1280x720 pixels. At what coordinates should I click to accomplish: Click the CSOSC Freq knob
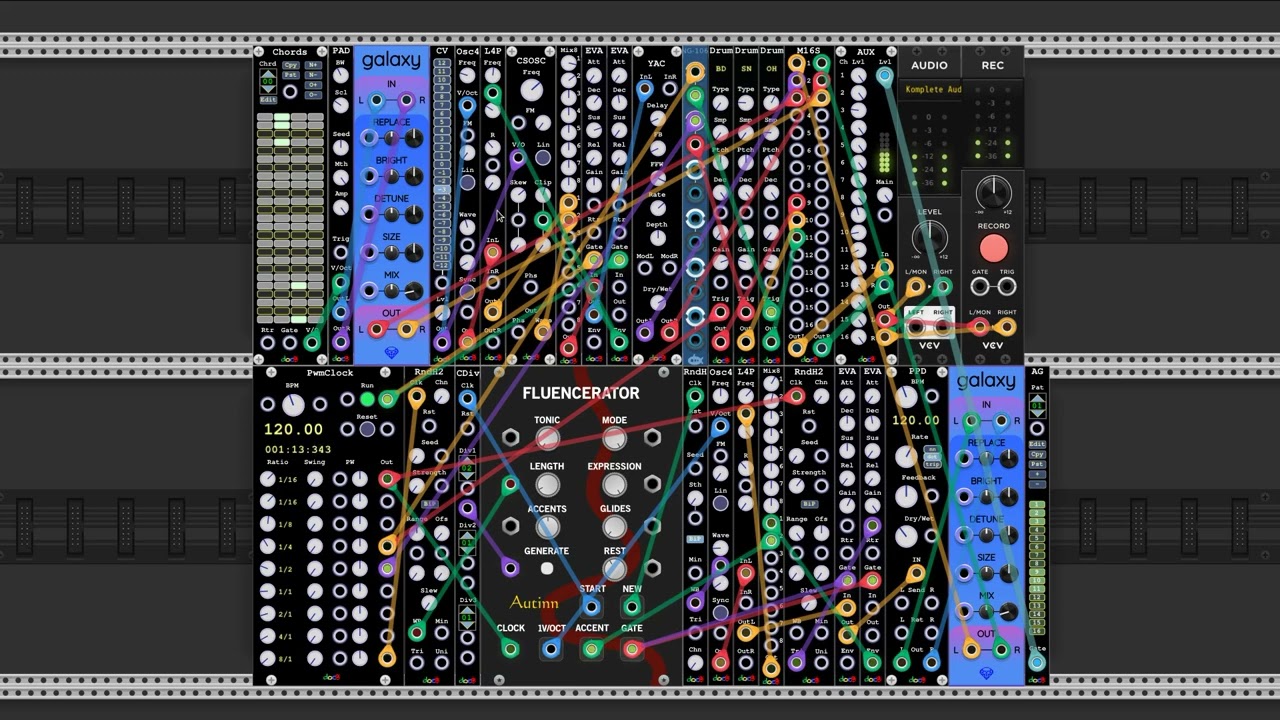530,90
